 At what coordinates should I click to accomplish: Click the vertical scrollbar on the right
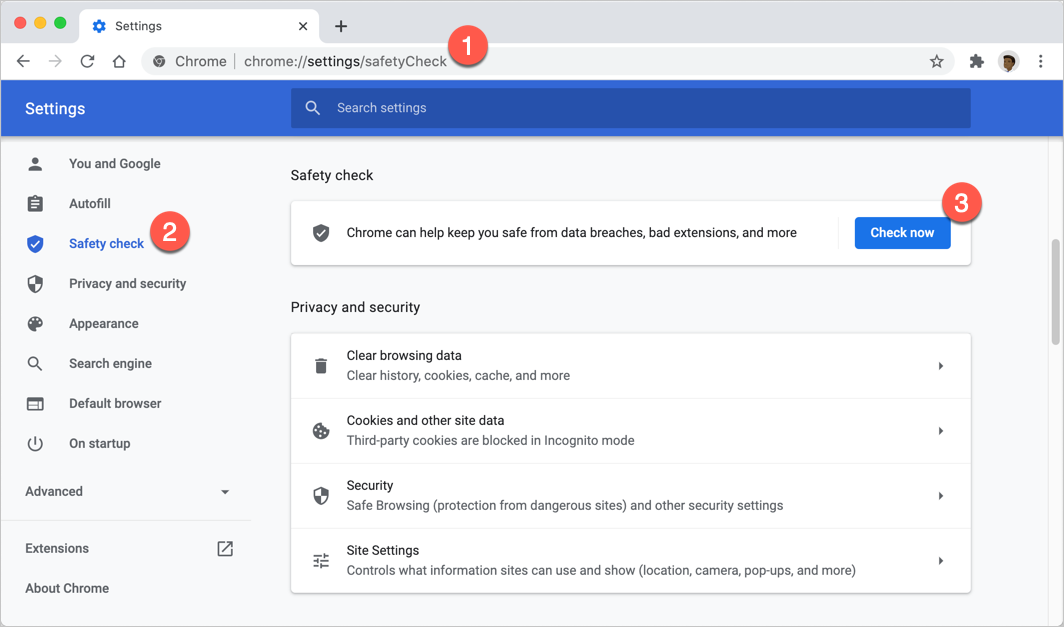[1057, 292]
